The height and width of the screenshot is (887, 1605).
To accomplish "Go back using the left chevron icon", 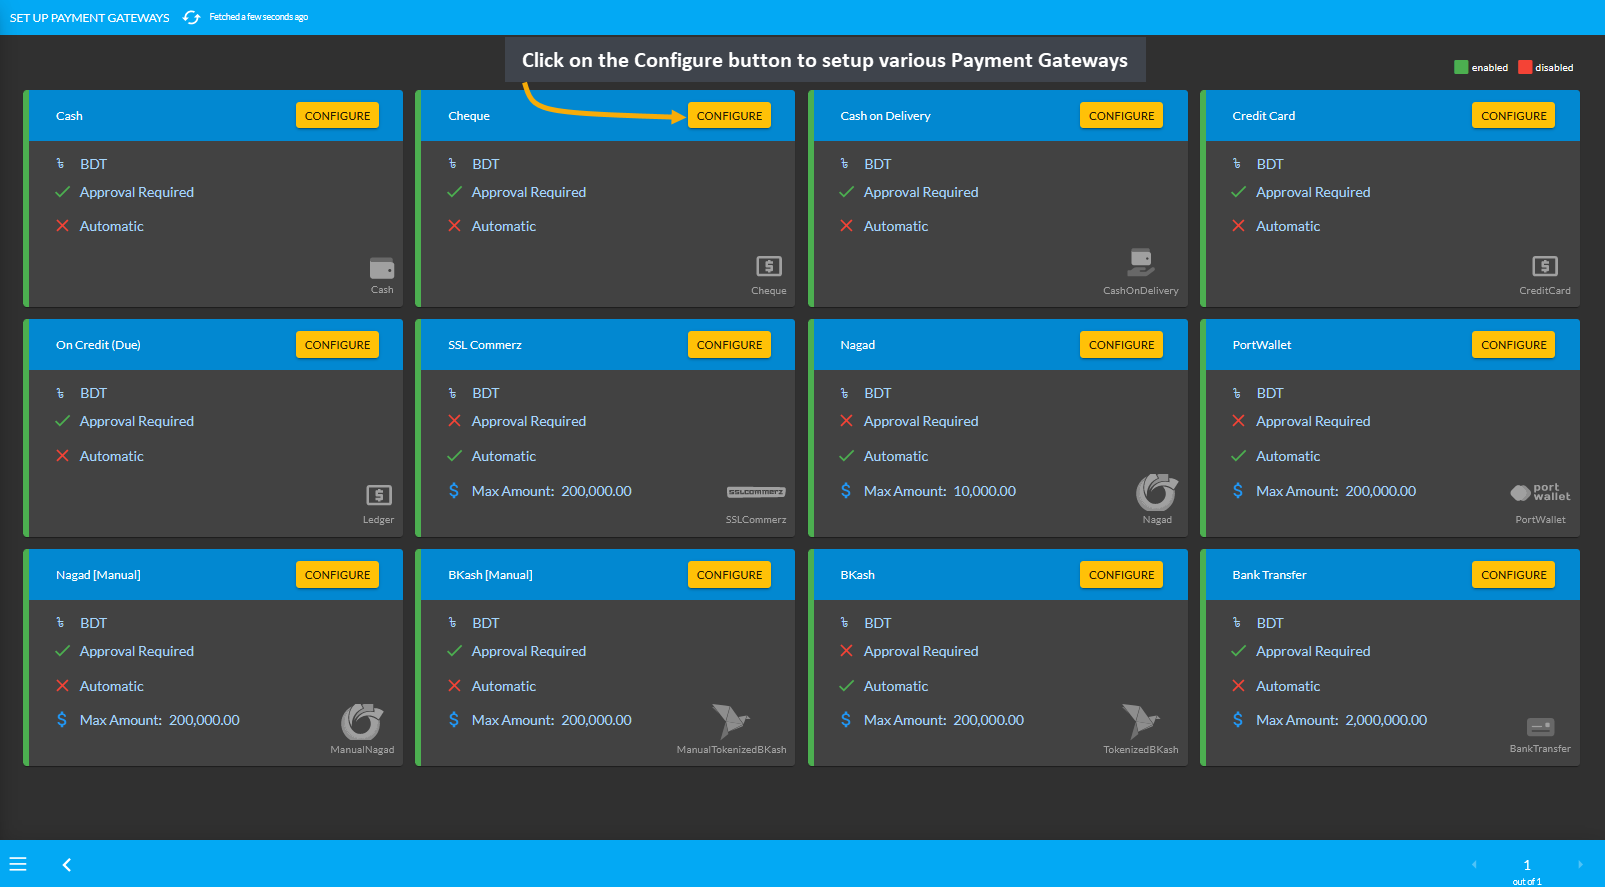I will [67, 864].
